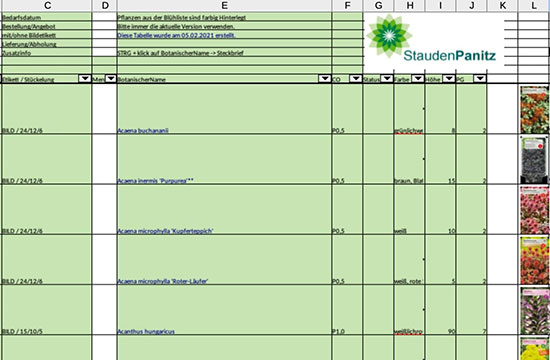550x360 pixels.
Task: Open the CO column filter dropdown
Action: tap(356, 79)
